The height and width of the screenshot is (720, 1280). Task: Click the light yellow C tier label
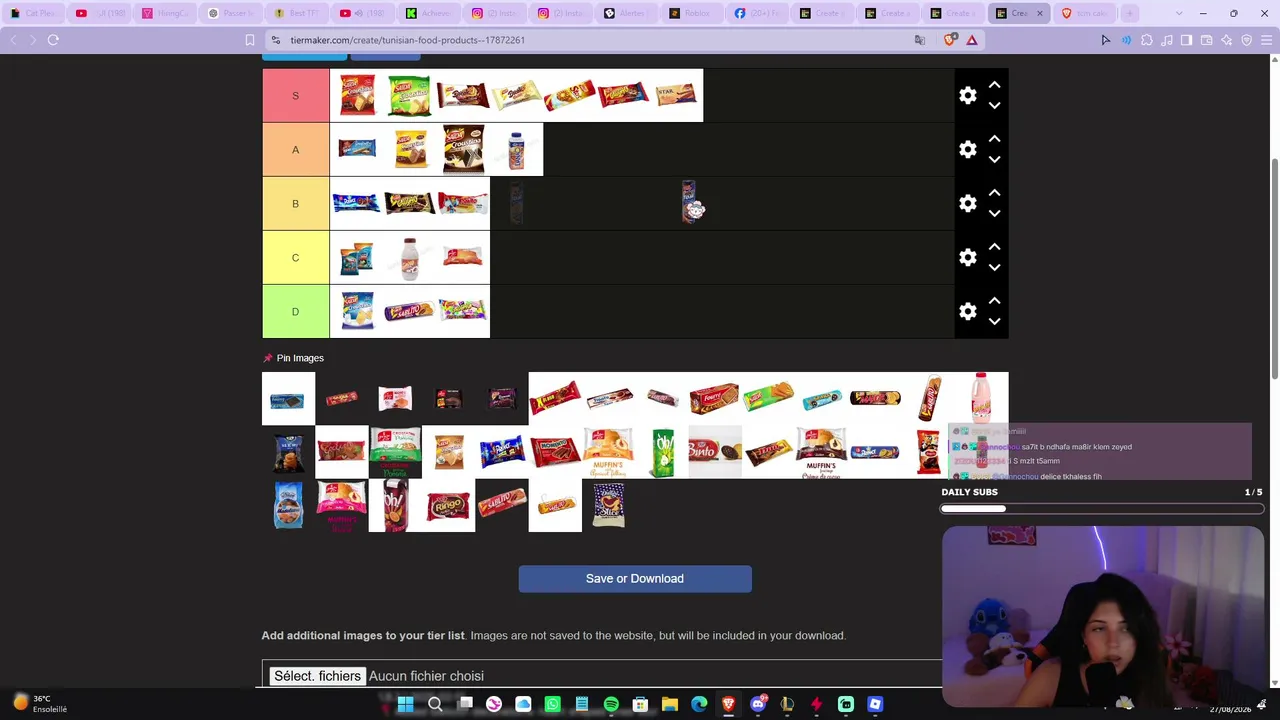[x=295, y=257]
